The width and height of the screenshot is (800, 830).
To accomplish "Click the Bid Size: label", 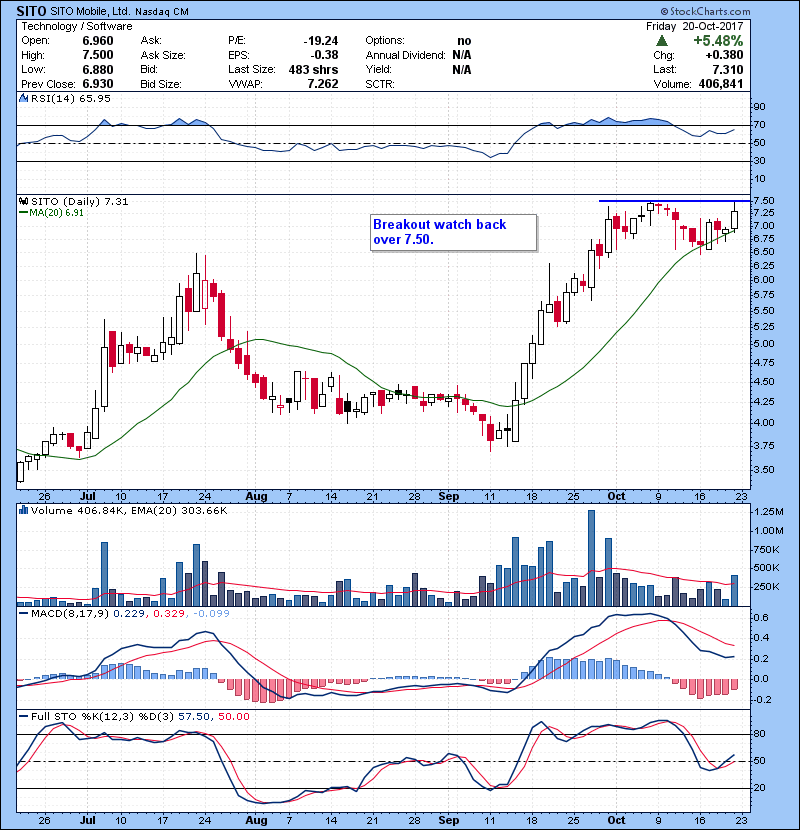I will 161,84.
